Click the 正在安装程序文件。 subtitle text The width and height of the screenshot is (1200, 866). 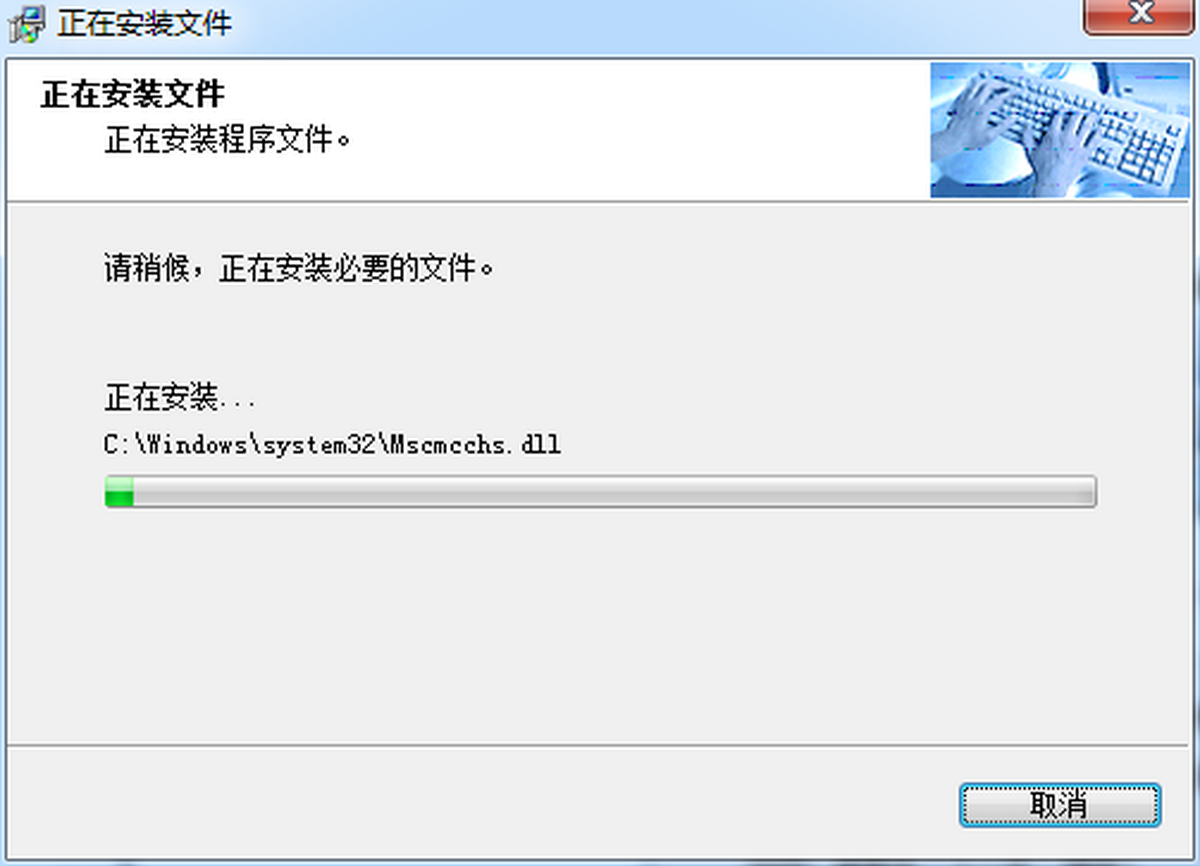228,140
